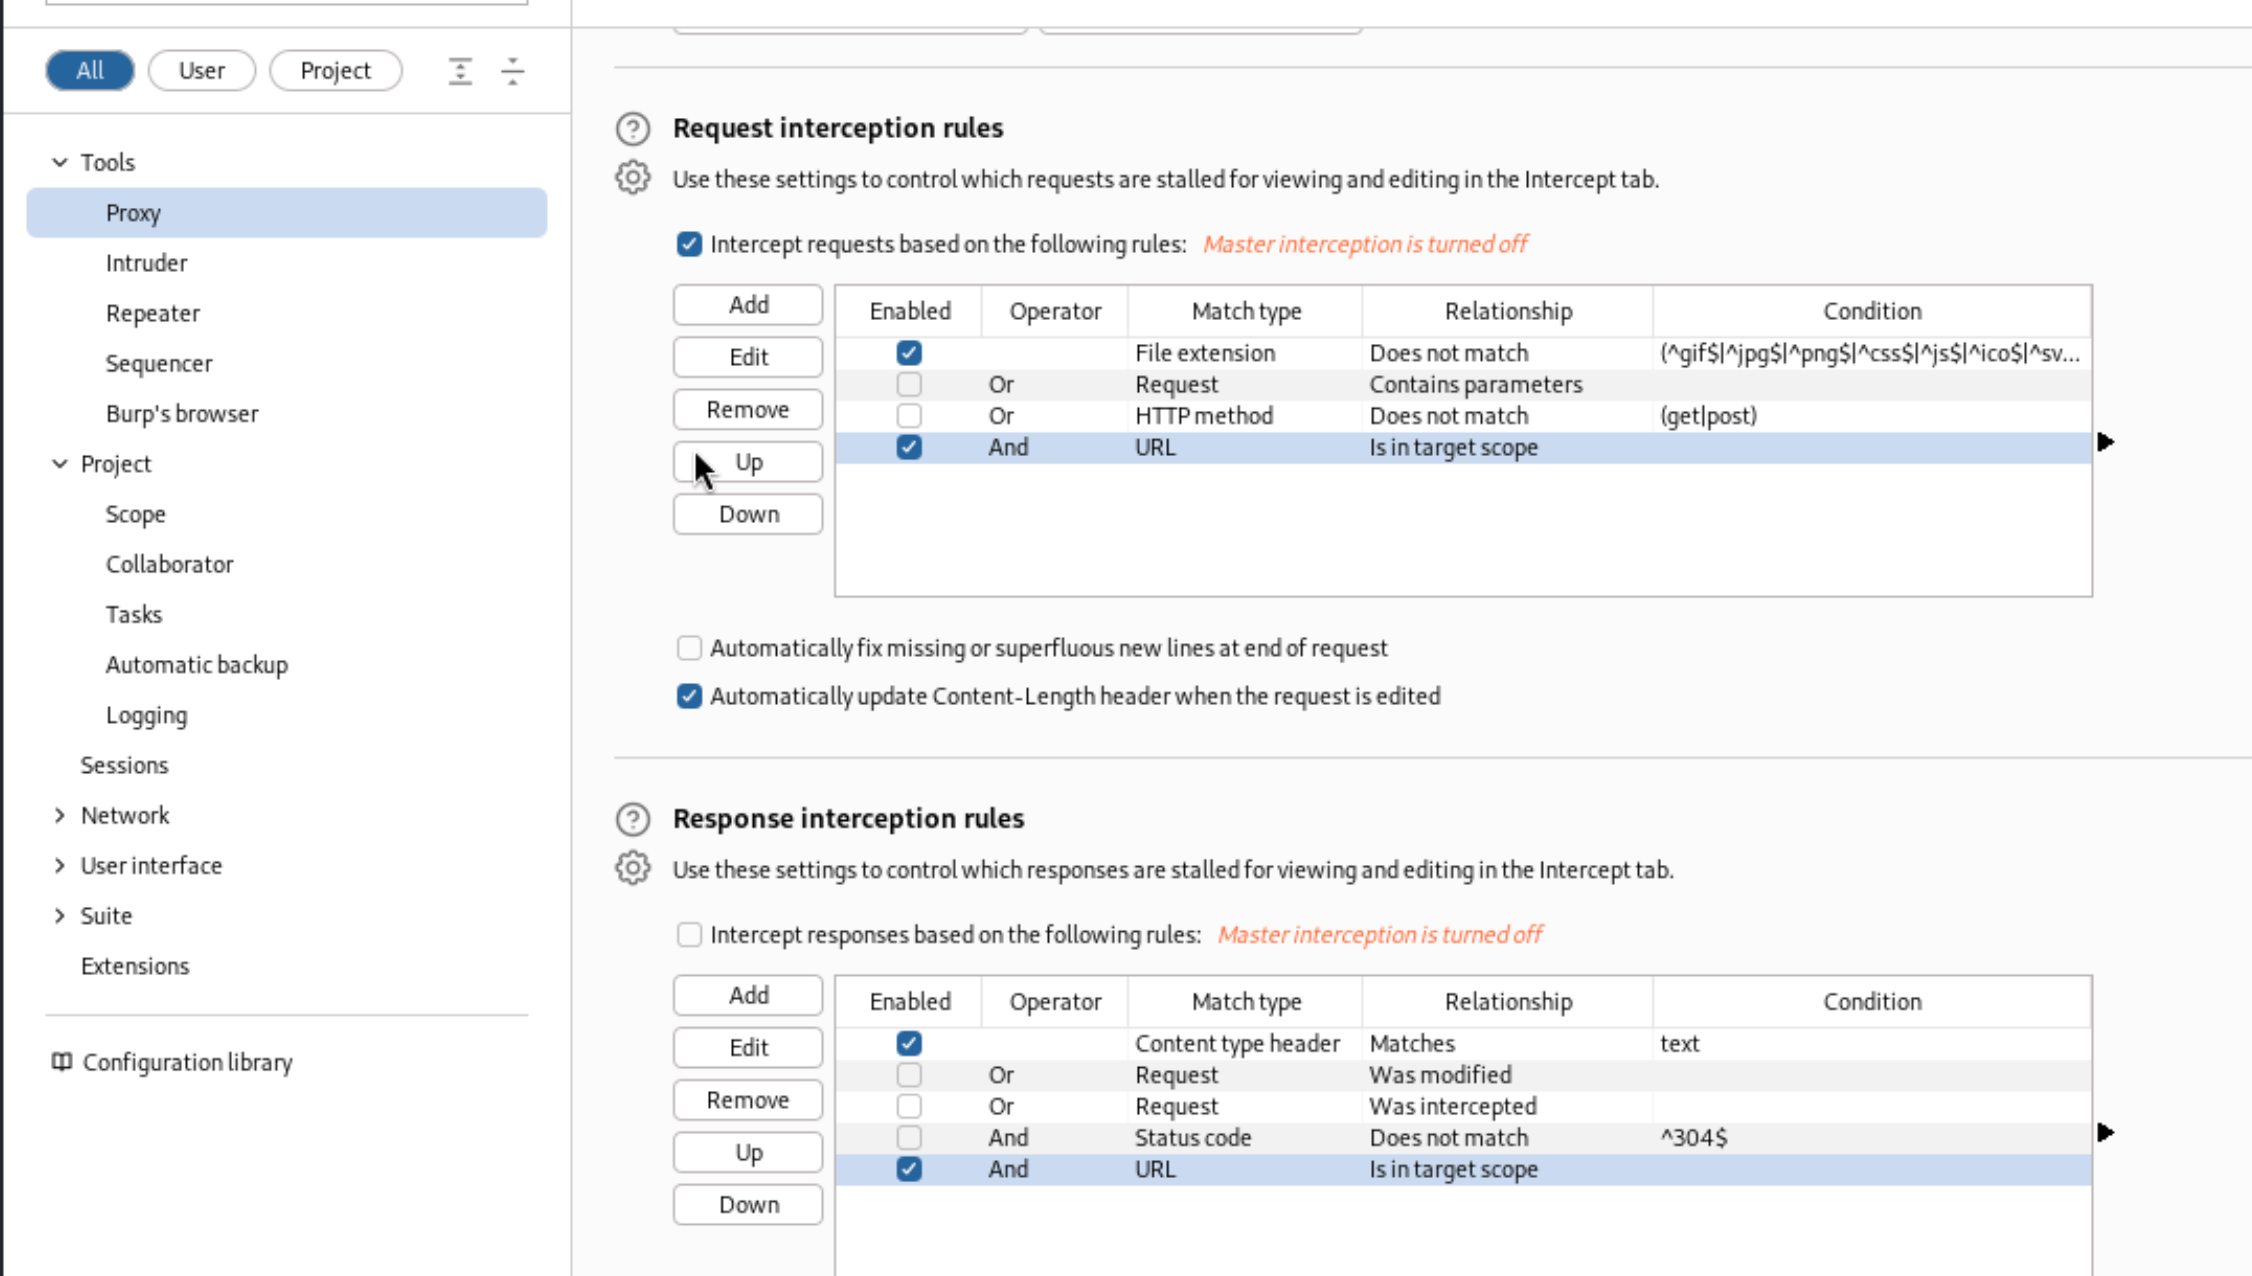Collapse the Tools tree section

click(60, 162)
